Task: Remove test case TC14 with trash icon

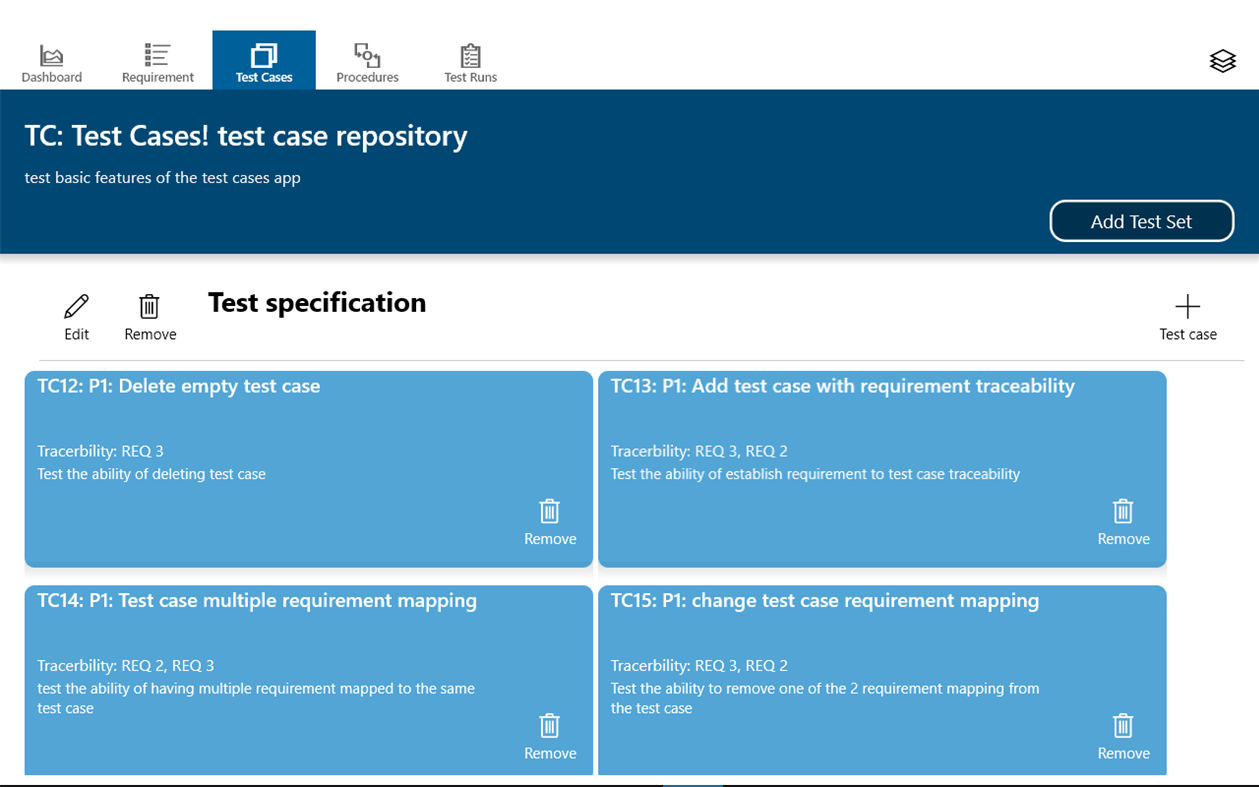Action: (x=549, y=726)
